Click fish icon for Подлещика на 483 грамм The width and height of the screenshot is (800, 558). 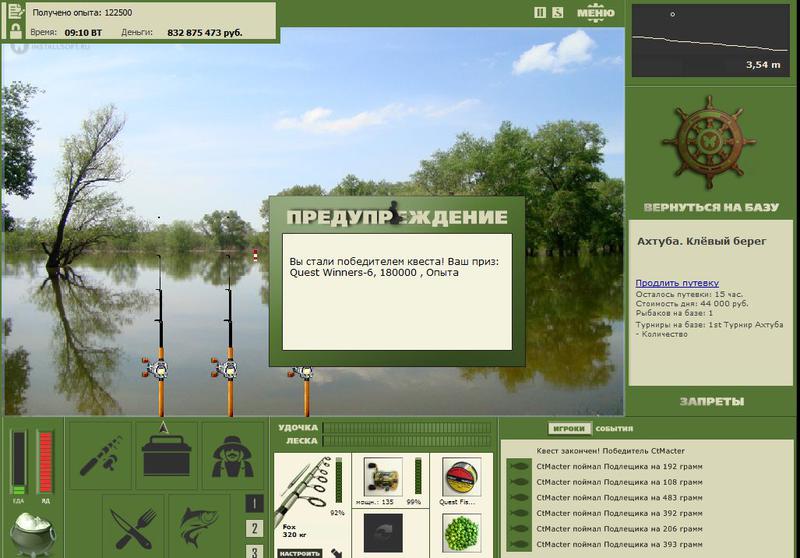pyautogui.click(x=519, y=497)
